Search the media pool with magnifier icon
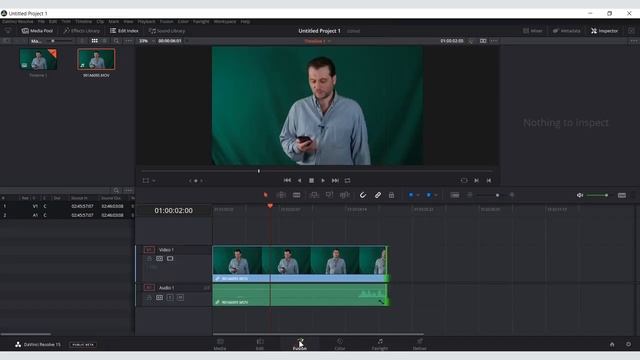This screenshot has height=360, width=640. pos(116,41)
